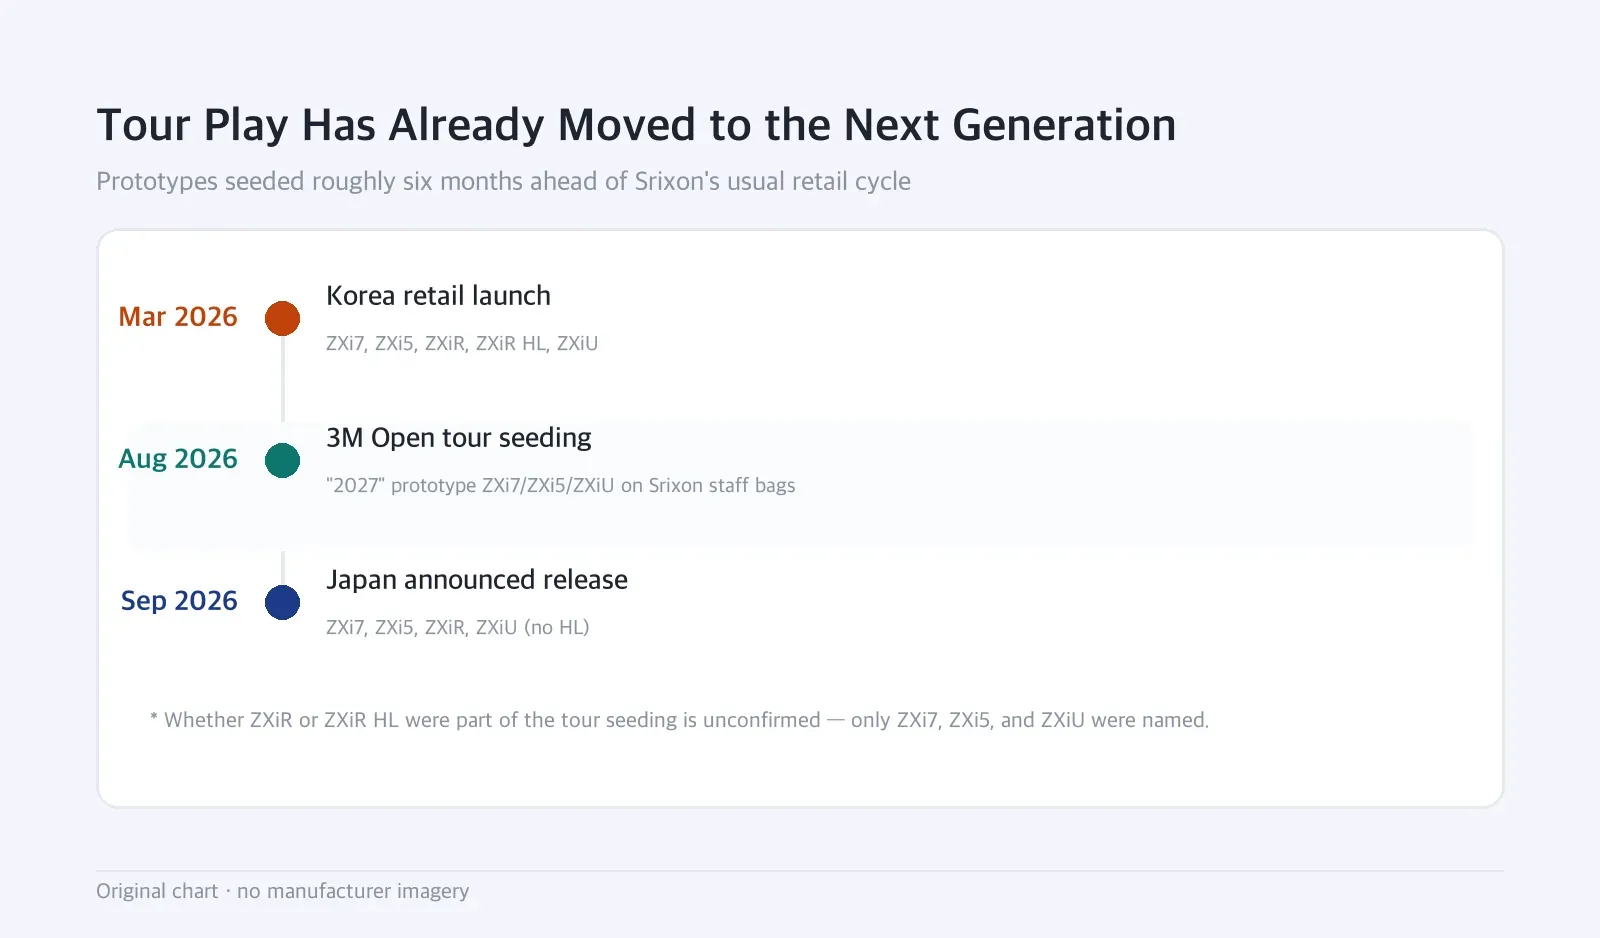The image size is (1600, 938).
Task: Click the Korea retail launch heading
Action: (x=438, y=296)
